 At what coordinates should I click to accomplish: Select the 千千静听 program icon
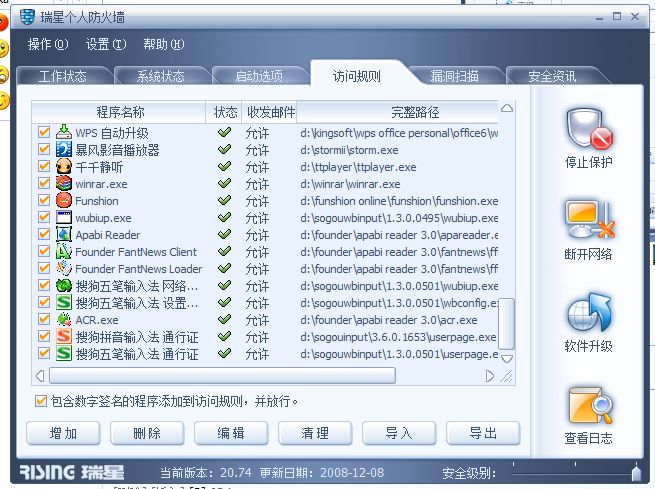click(x=64, y=166)
